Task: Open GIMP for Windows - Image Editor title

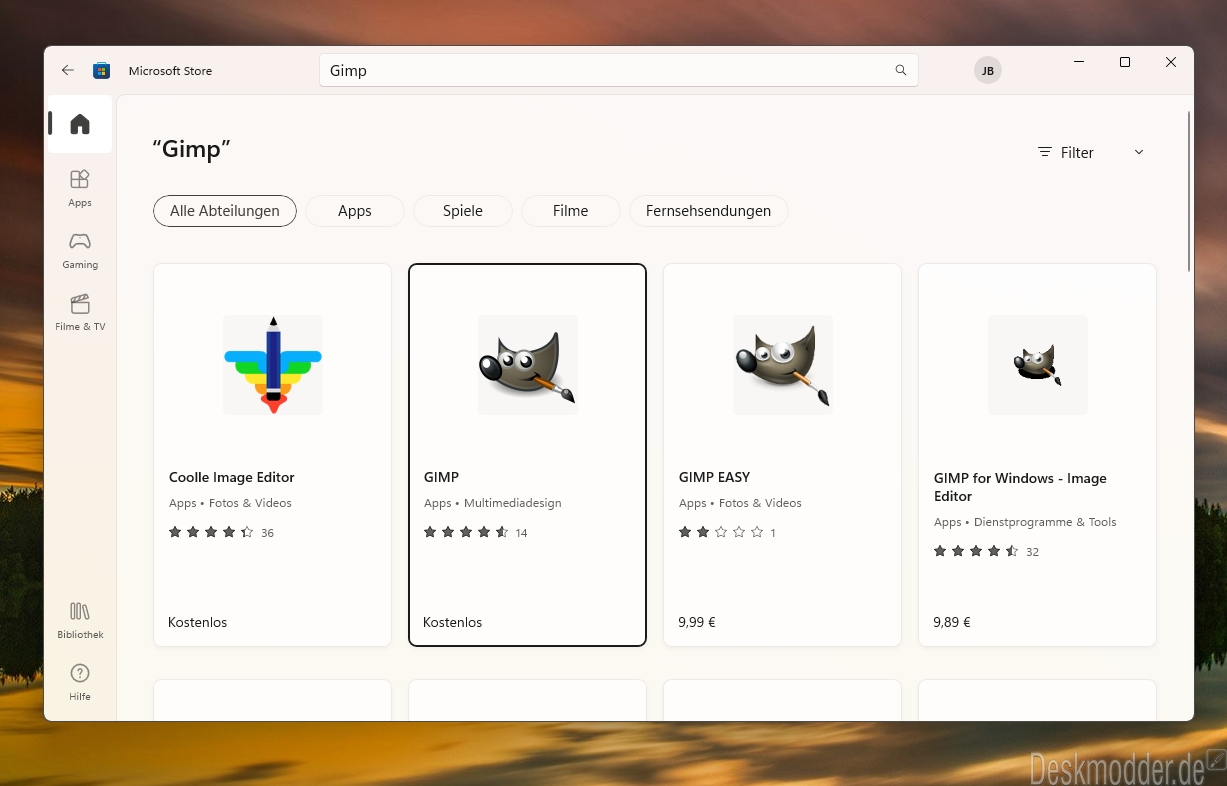Action: tap(1020, 487)
